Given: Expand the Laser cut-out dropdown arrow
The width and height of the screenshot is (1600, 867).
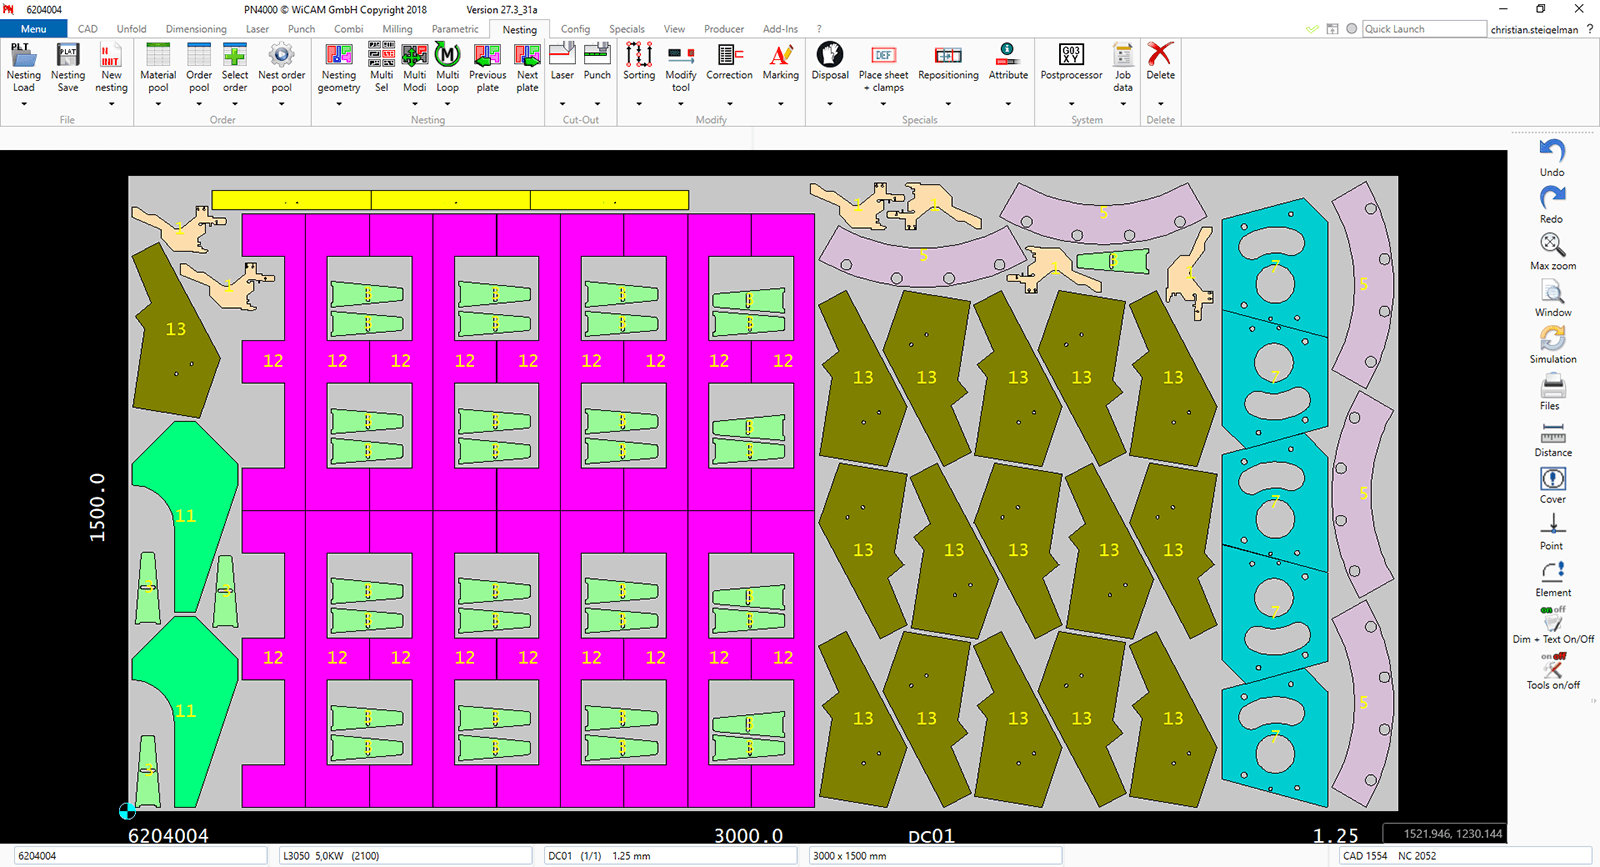Looking at the screenshot, I should tap(562, 104).
